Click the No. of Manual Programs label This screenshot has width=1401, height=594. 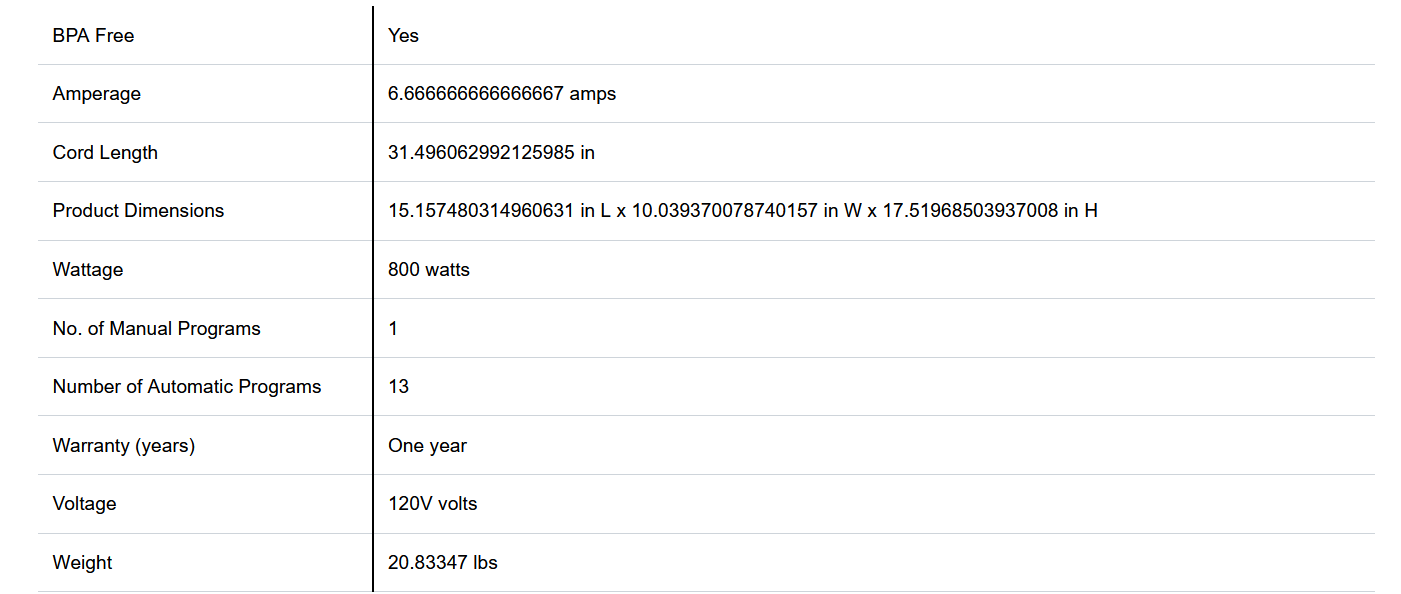[156, 329]
